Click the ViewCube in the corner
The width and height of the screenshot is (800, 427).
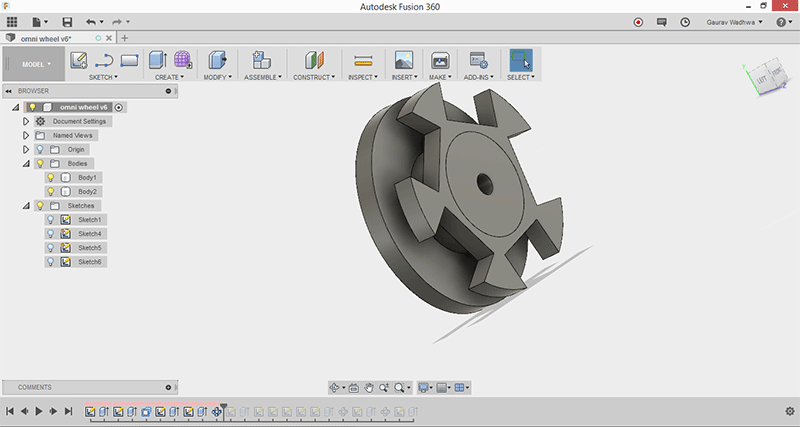[x=768, y=78]
